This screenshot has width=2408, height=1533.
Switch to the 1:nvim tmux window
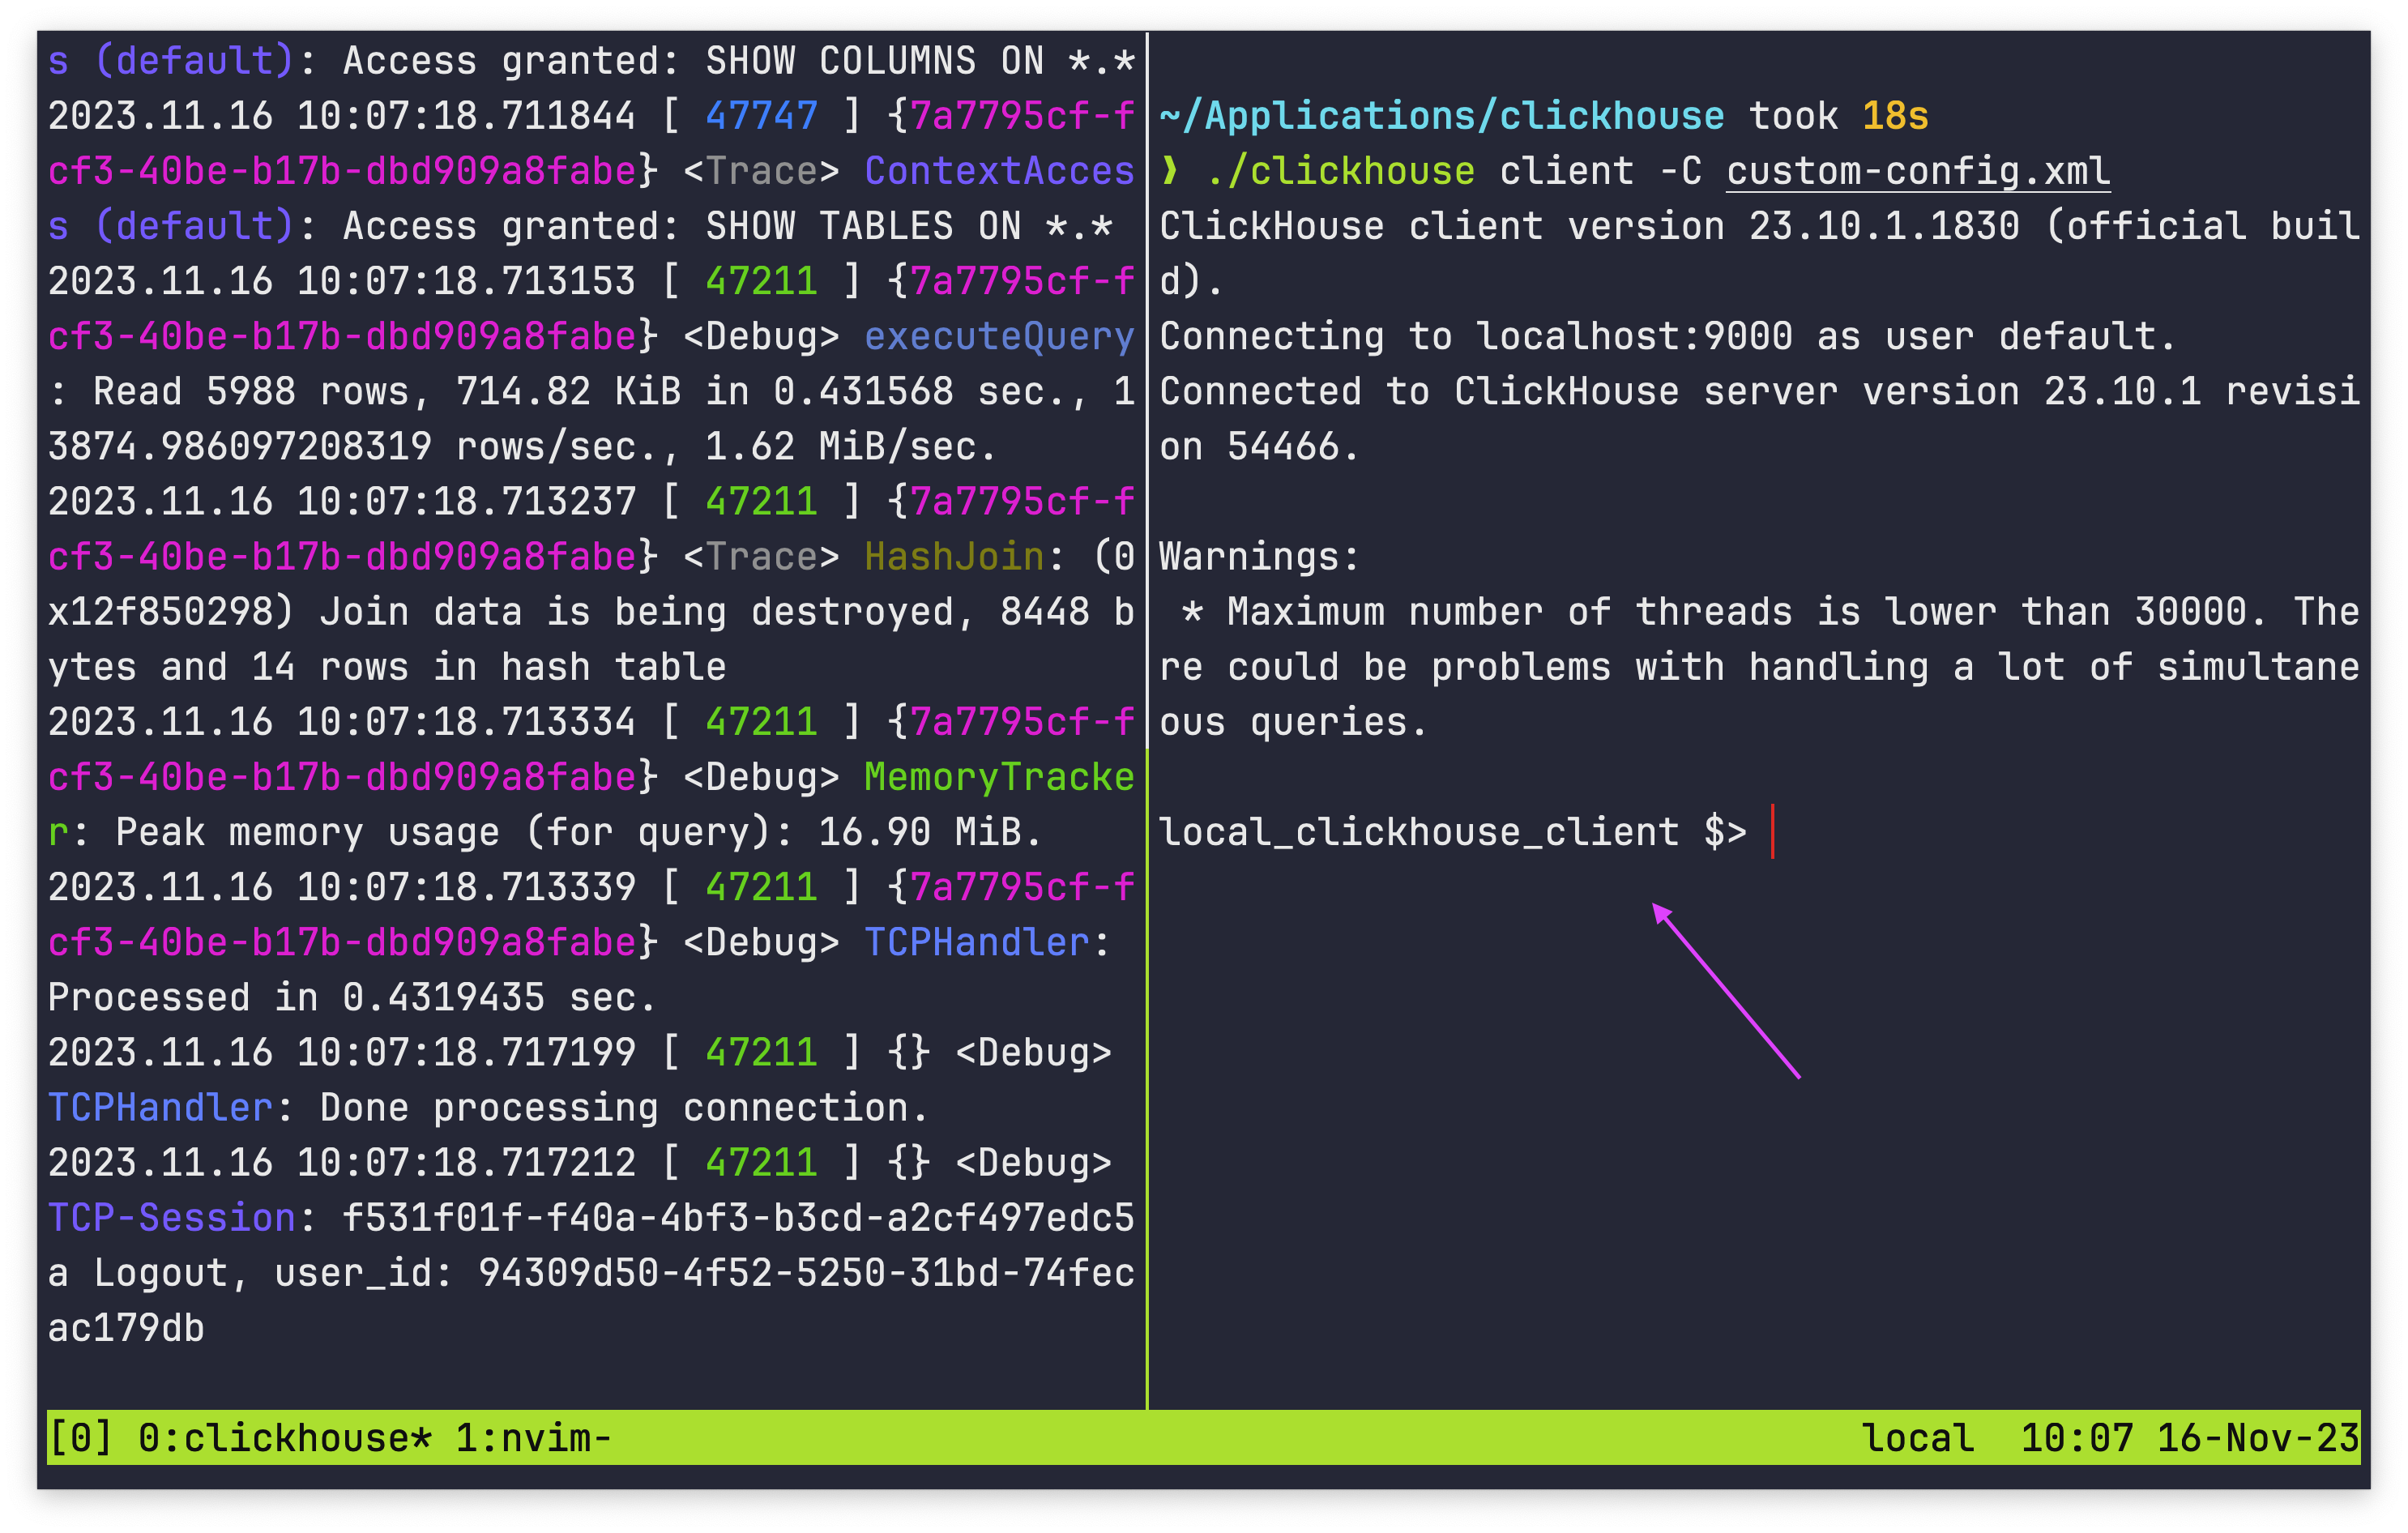[533, 1438]
